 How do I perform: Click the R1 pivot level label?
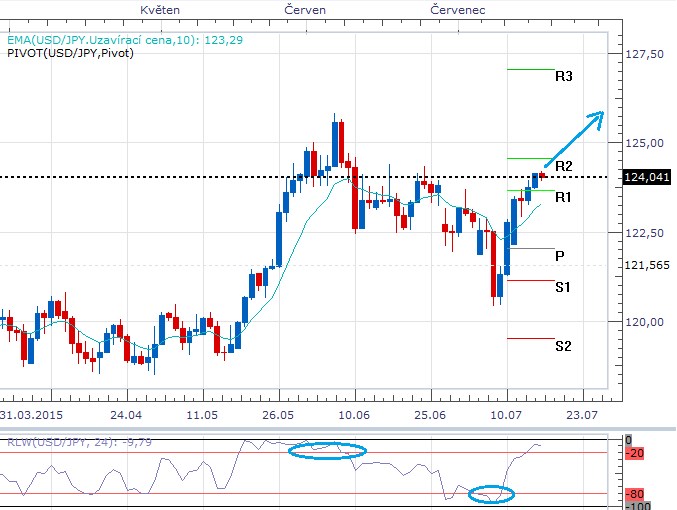click(563, 197)
